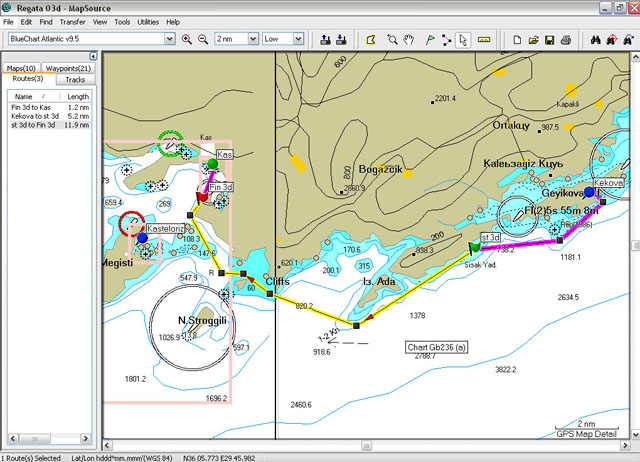Print using the printer icon

tap(566, 40)
